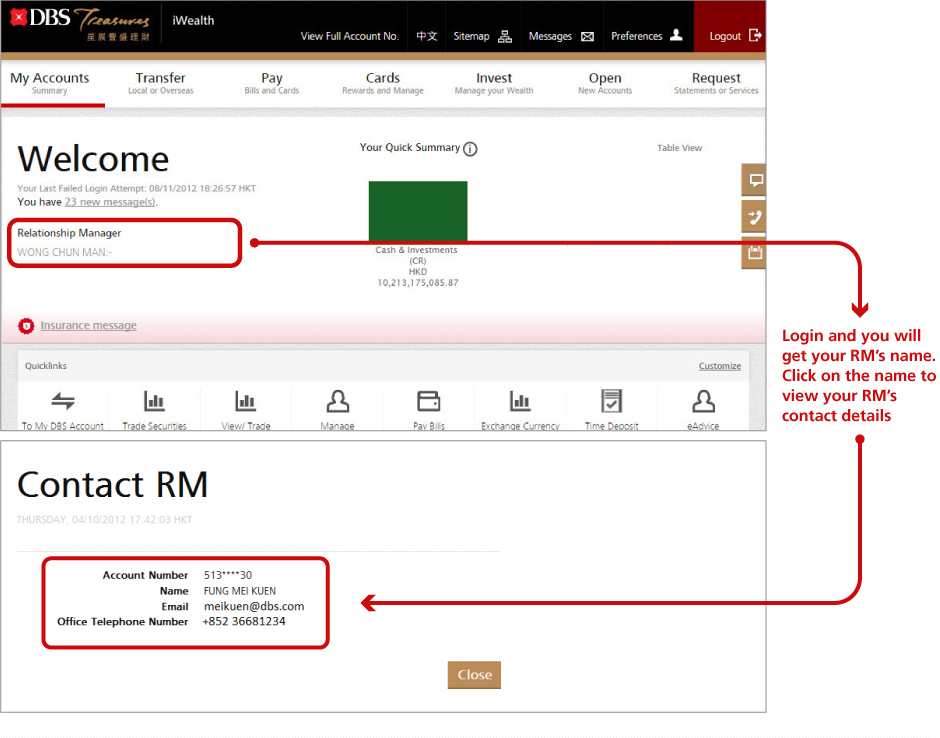Image resolution: width=940 pixels, height=738 pixels.
Task: Click the green Cash & Investments bar
Action: tap(417, 211)
